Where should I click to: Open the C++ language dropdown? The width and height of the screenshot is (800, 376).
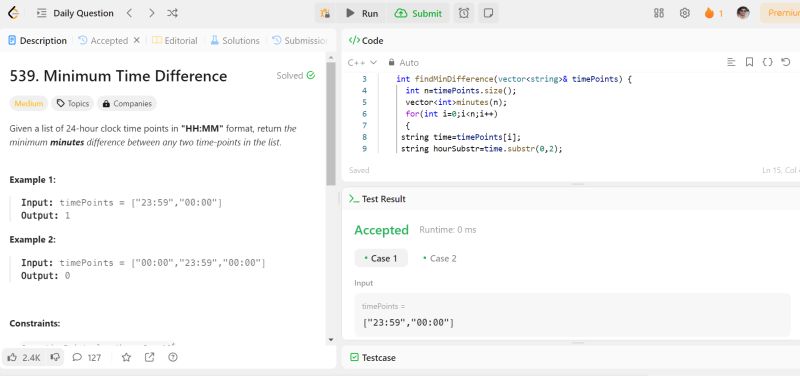362,62
